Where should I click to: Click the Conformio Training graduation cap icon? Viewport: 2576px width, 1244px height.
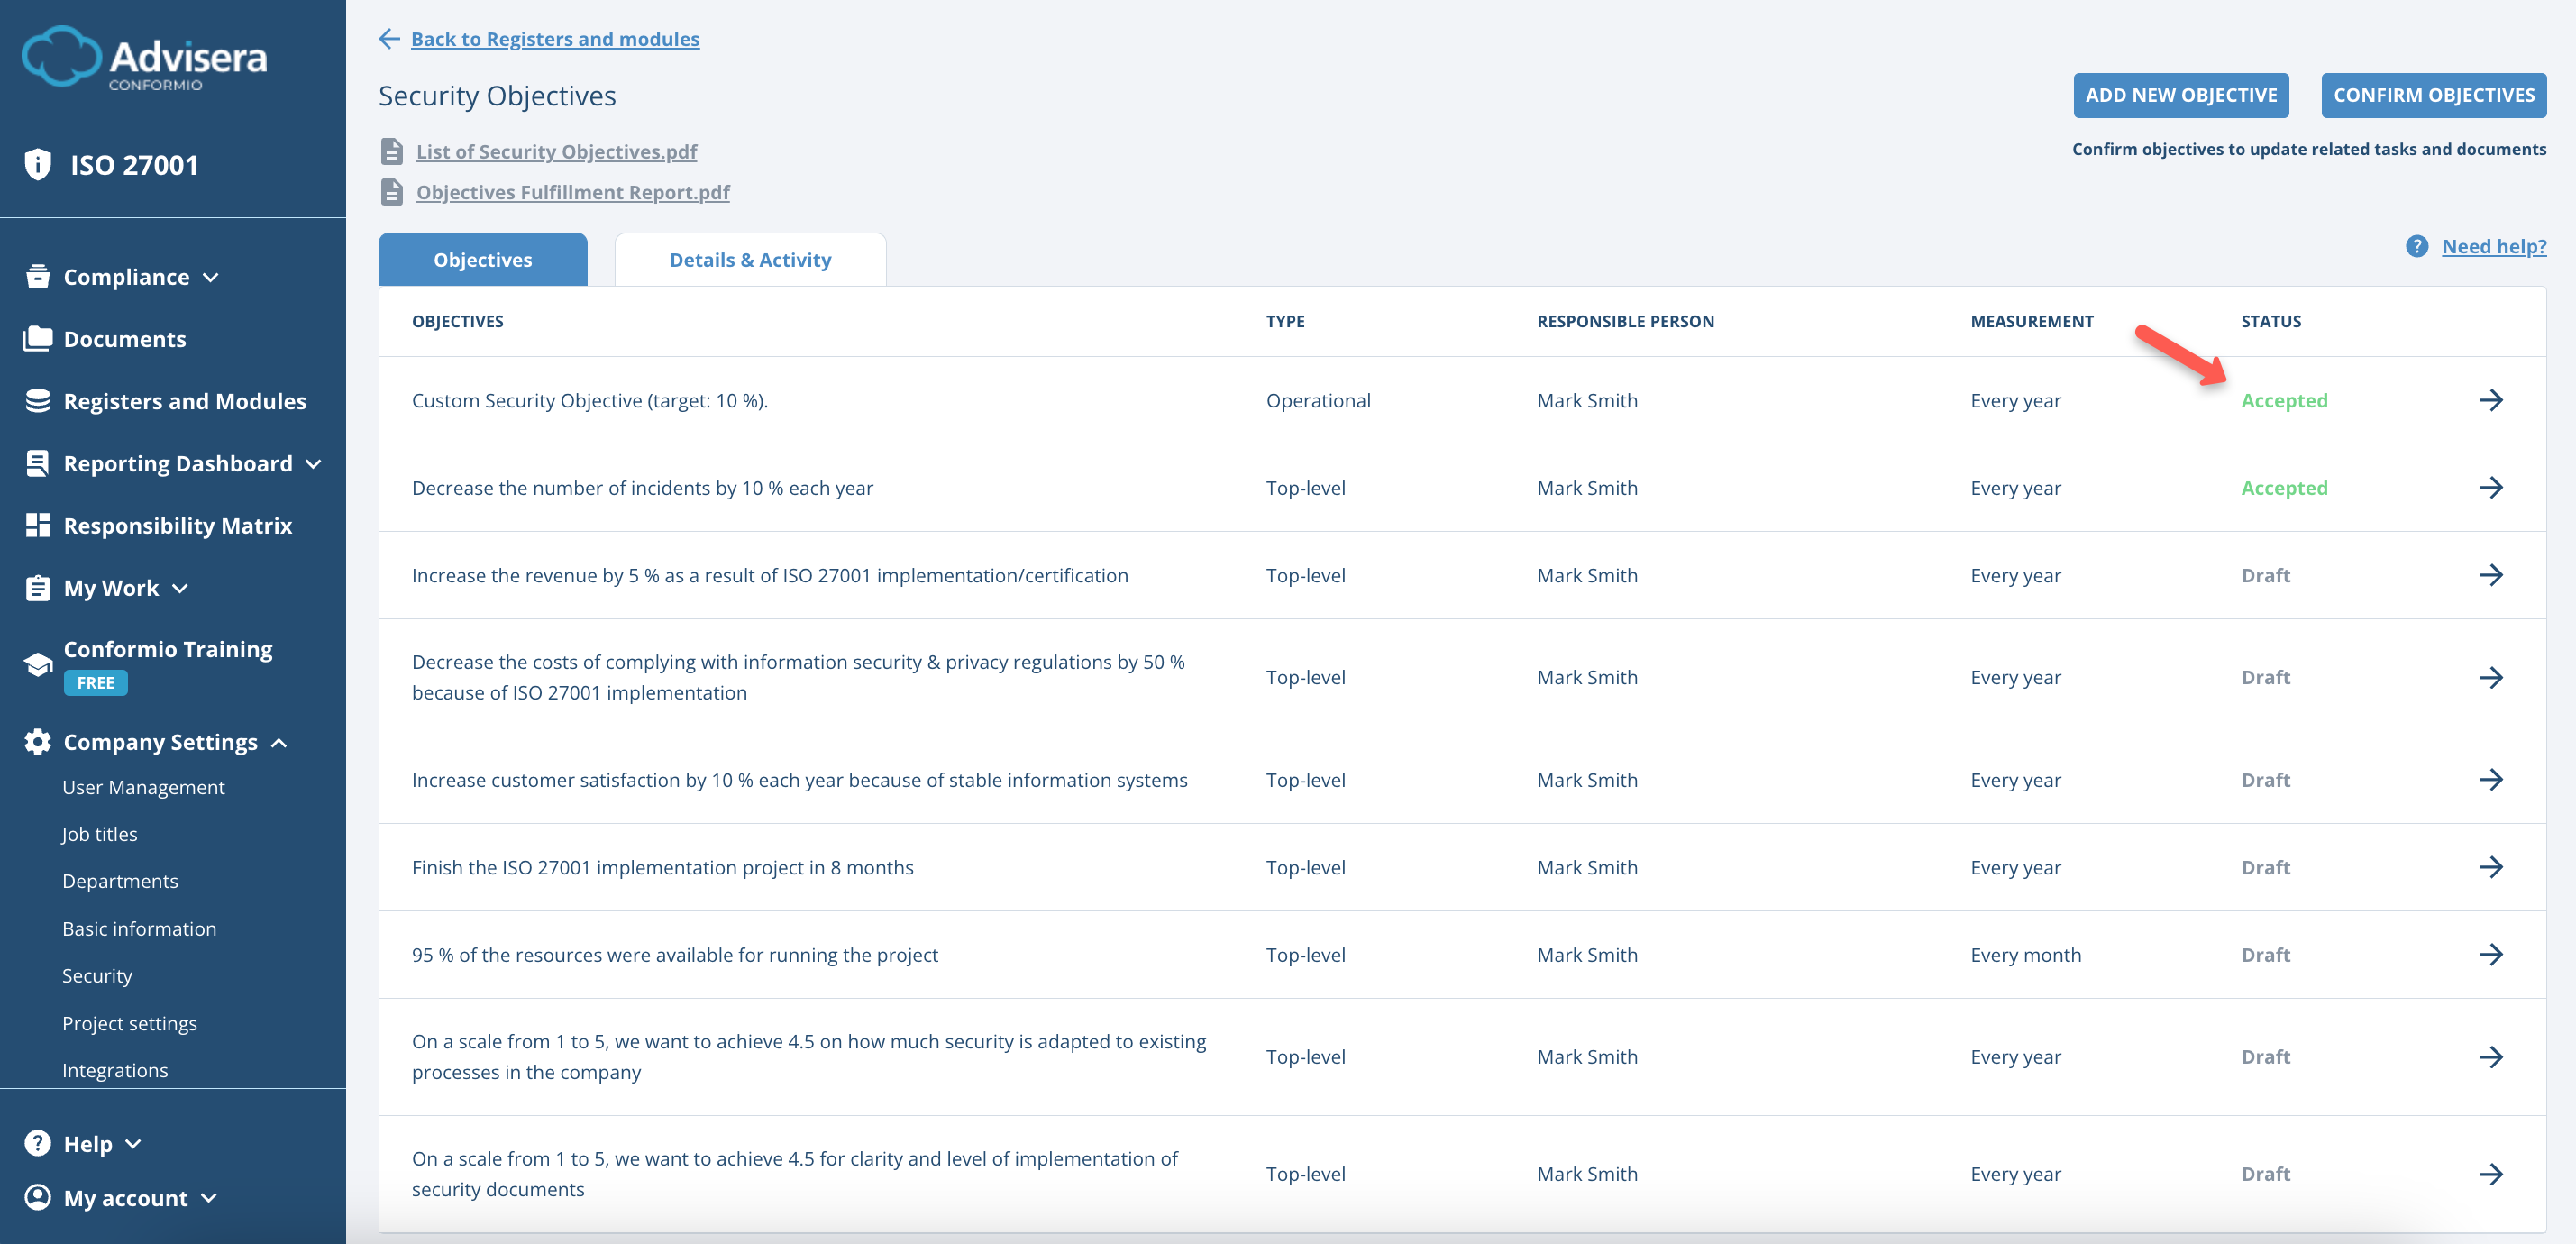(x=37, y=662)
